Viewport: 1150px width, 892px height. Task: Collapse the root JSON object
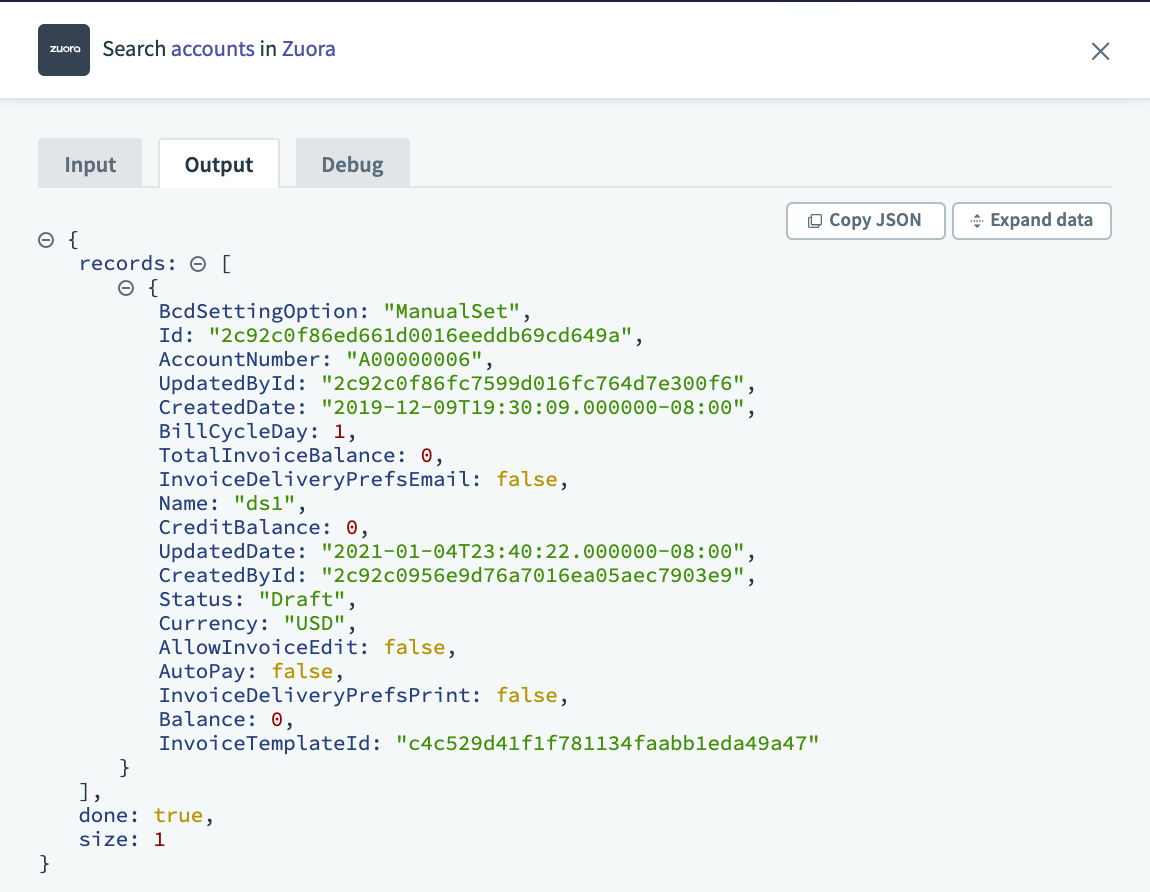44,239
